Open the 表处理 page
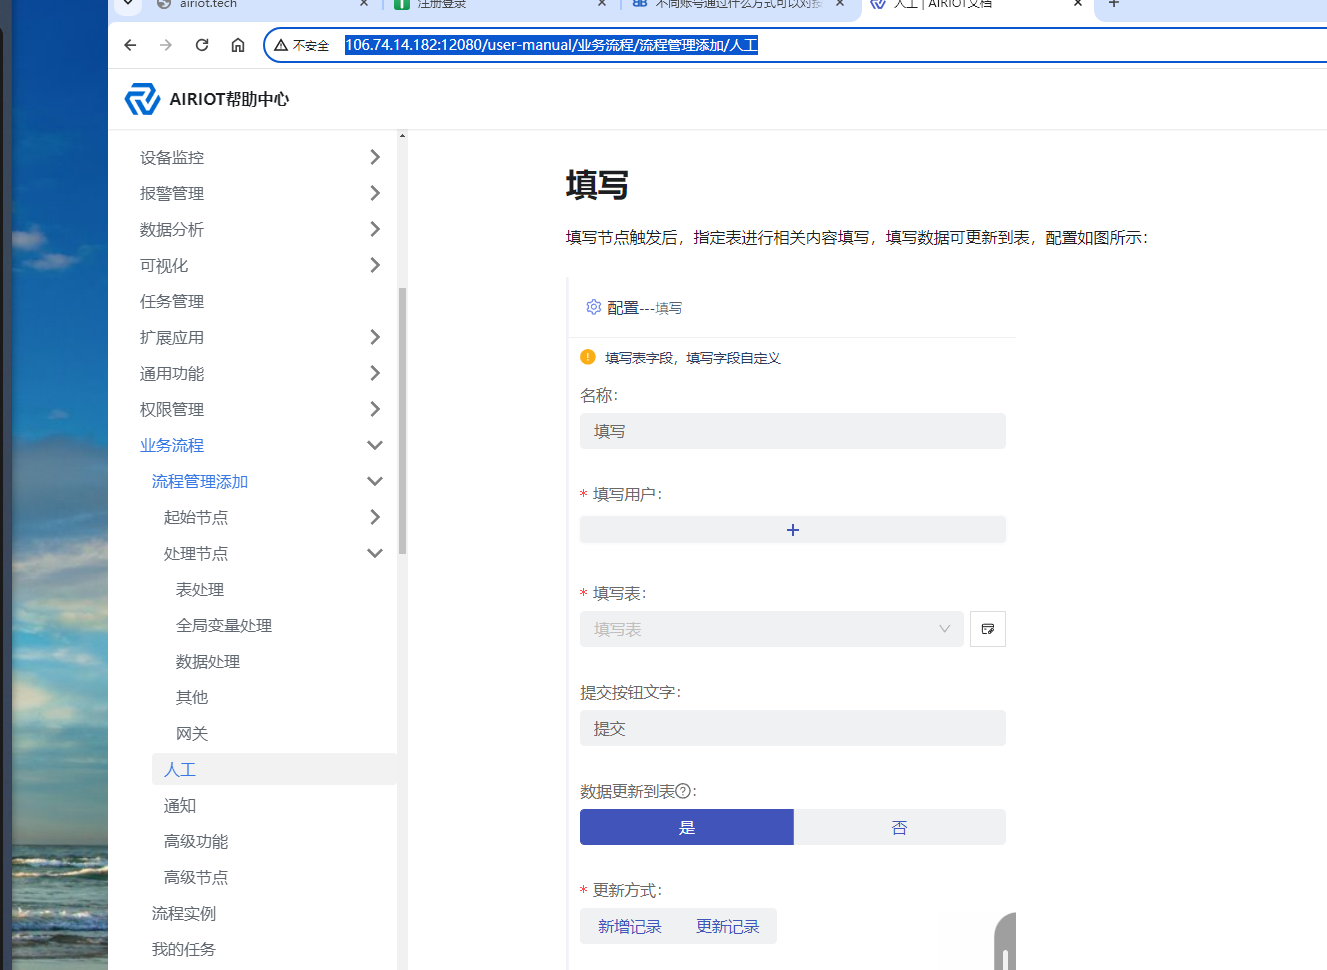The width and height of the screenshot is (1327, 970). (200, 589)
